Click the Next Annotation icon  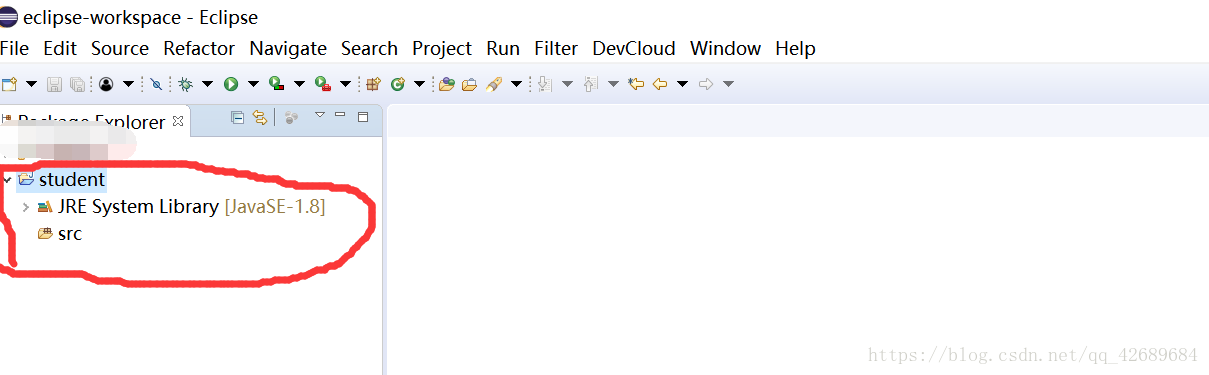point(544,84)
